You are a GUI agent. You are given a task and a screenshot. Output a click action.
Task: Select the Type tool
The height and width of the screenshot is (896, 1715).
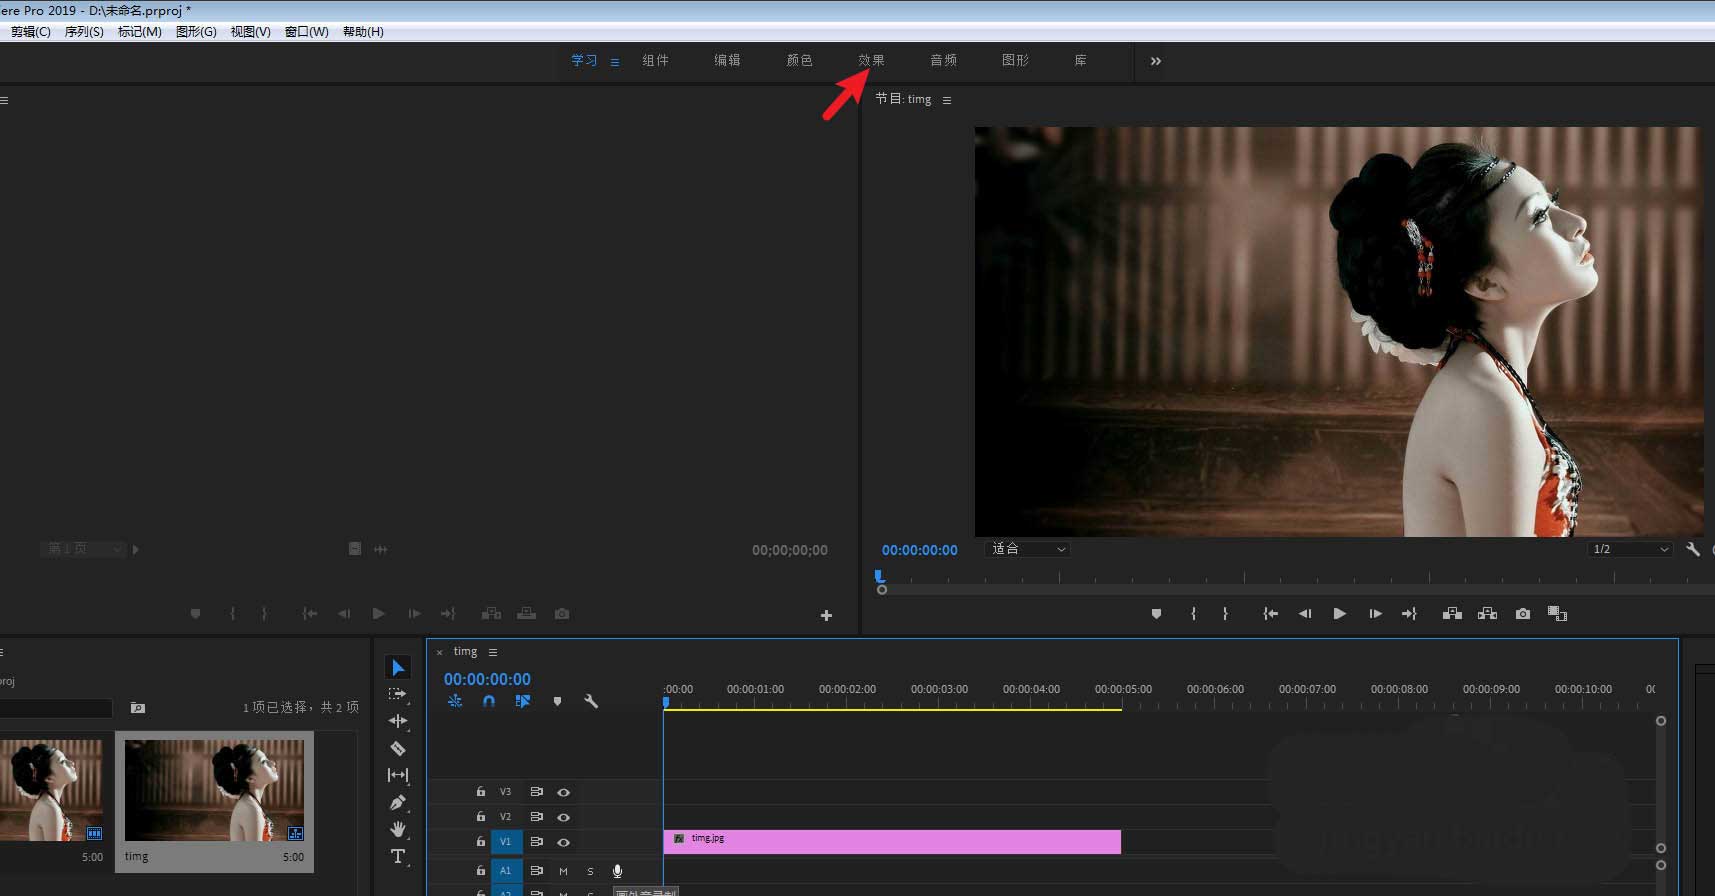point(398,856)
